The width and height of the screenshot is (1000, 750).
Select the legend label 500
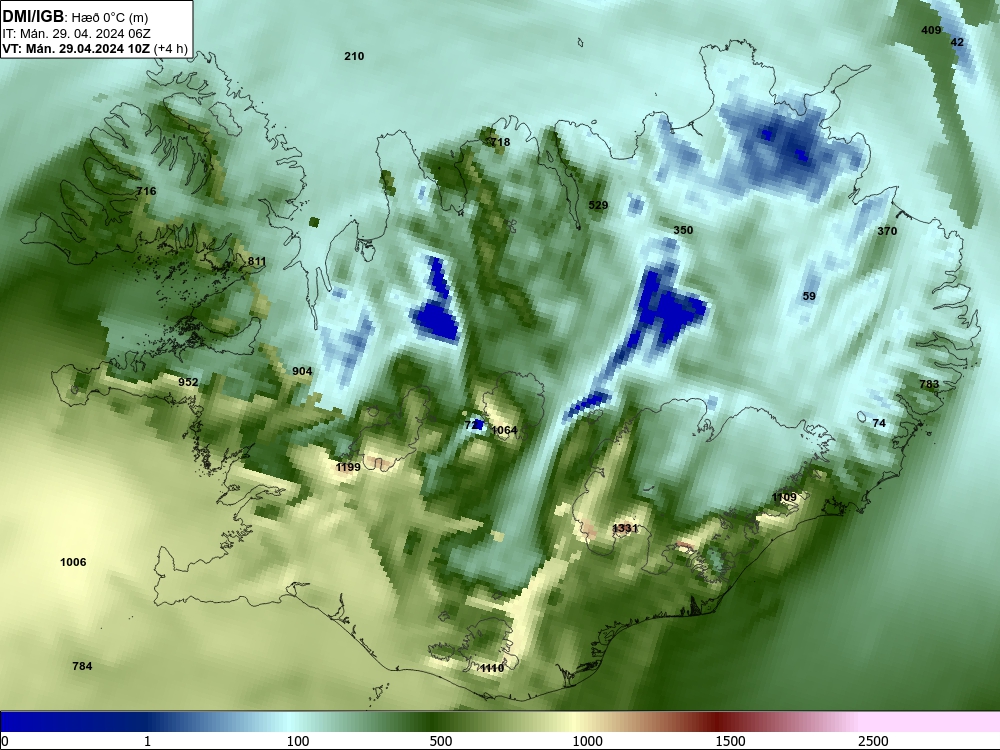[x=441, y=741]
